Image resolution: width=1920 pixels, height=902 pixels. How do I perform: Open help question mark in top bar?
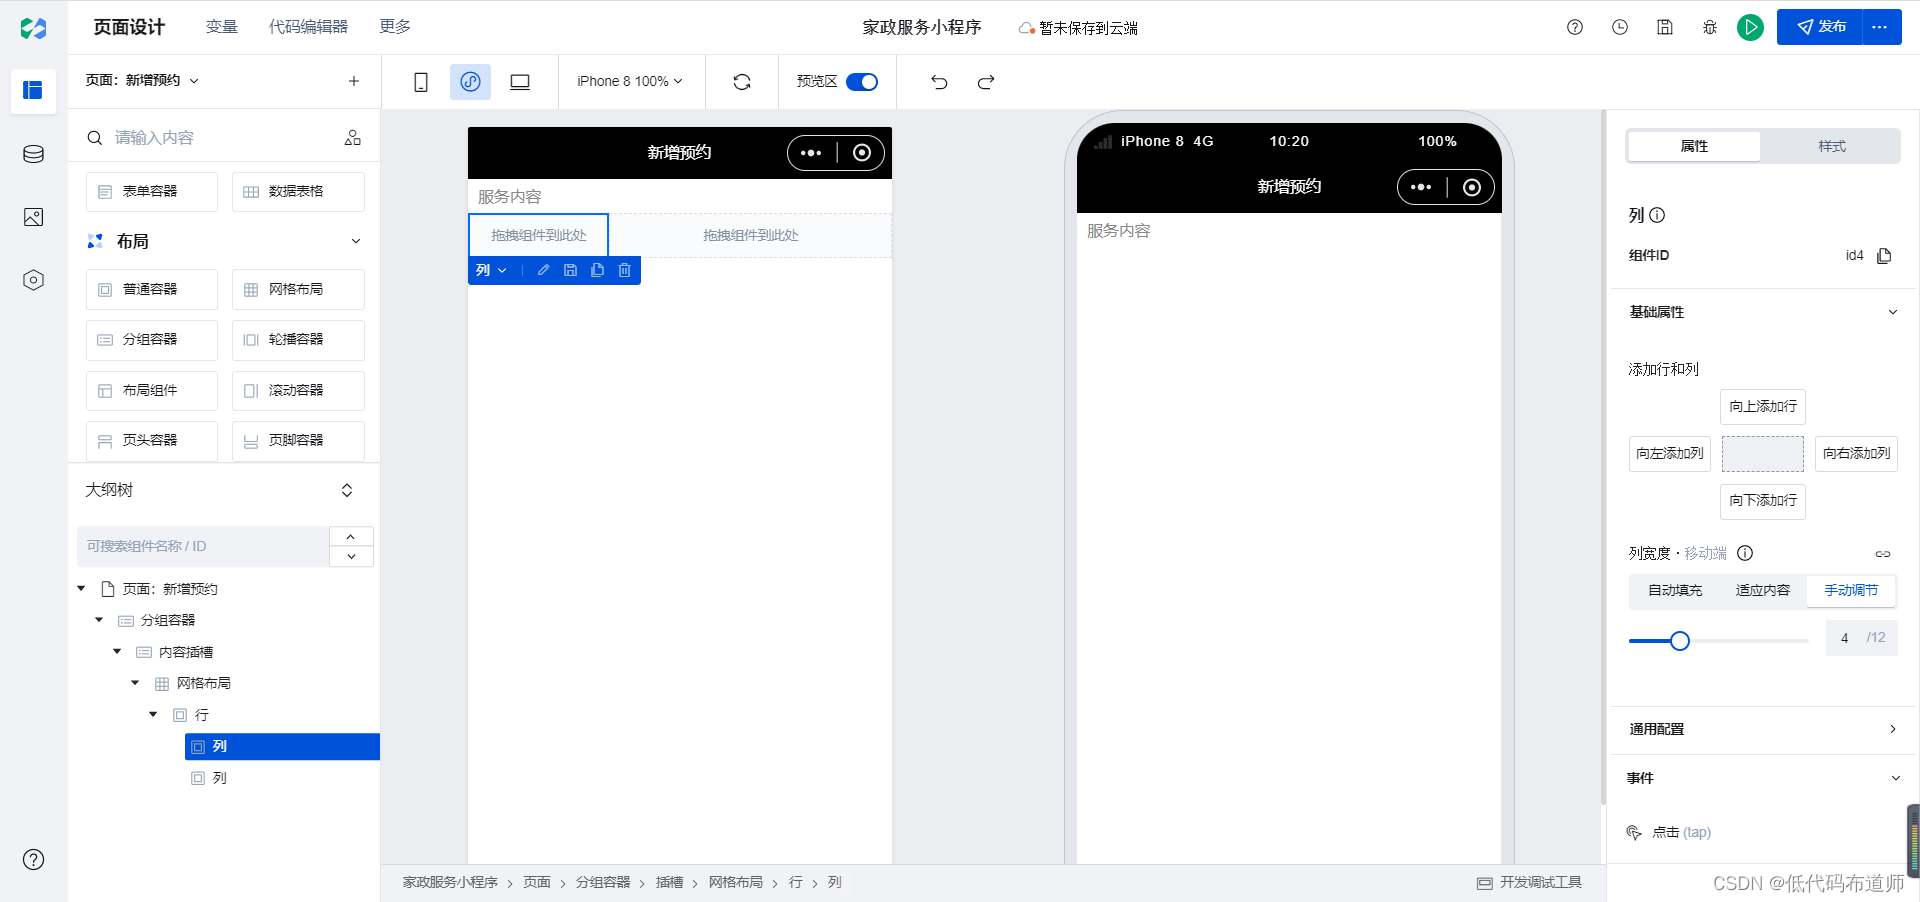click(x=1575, y=27)
